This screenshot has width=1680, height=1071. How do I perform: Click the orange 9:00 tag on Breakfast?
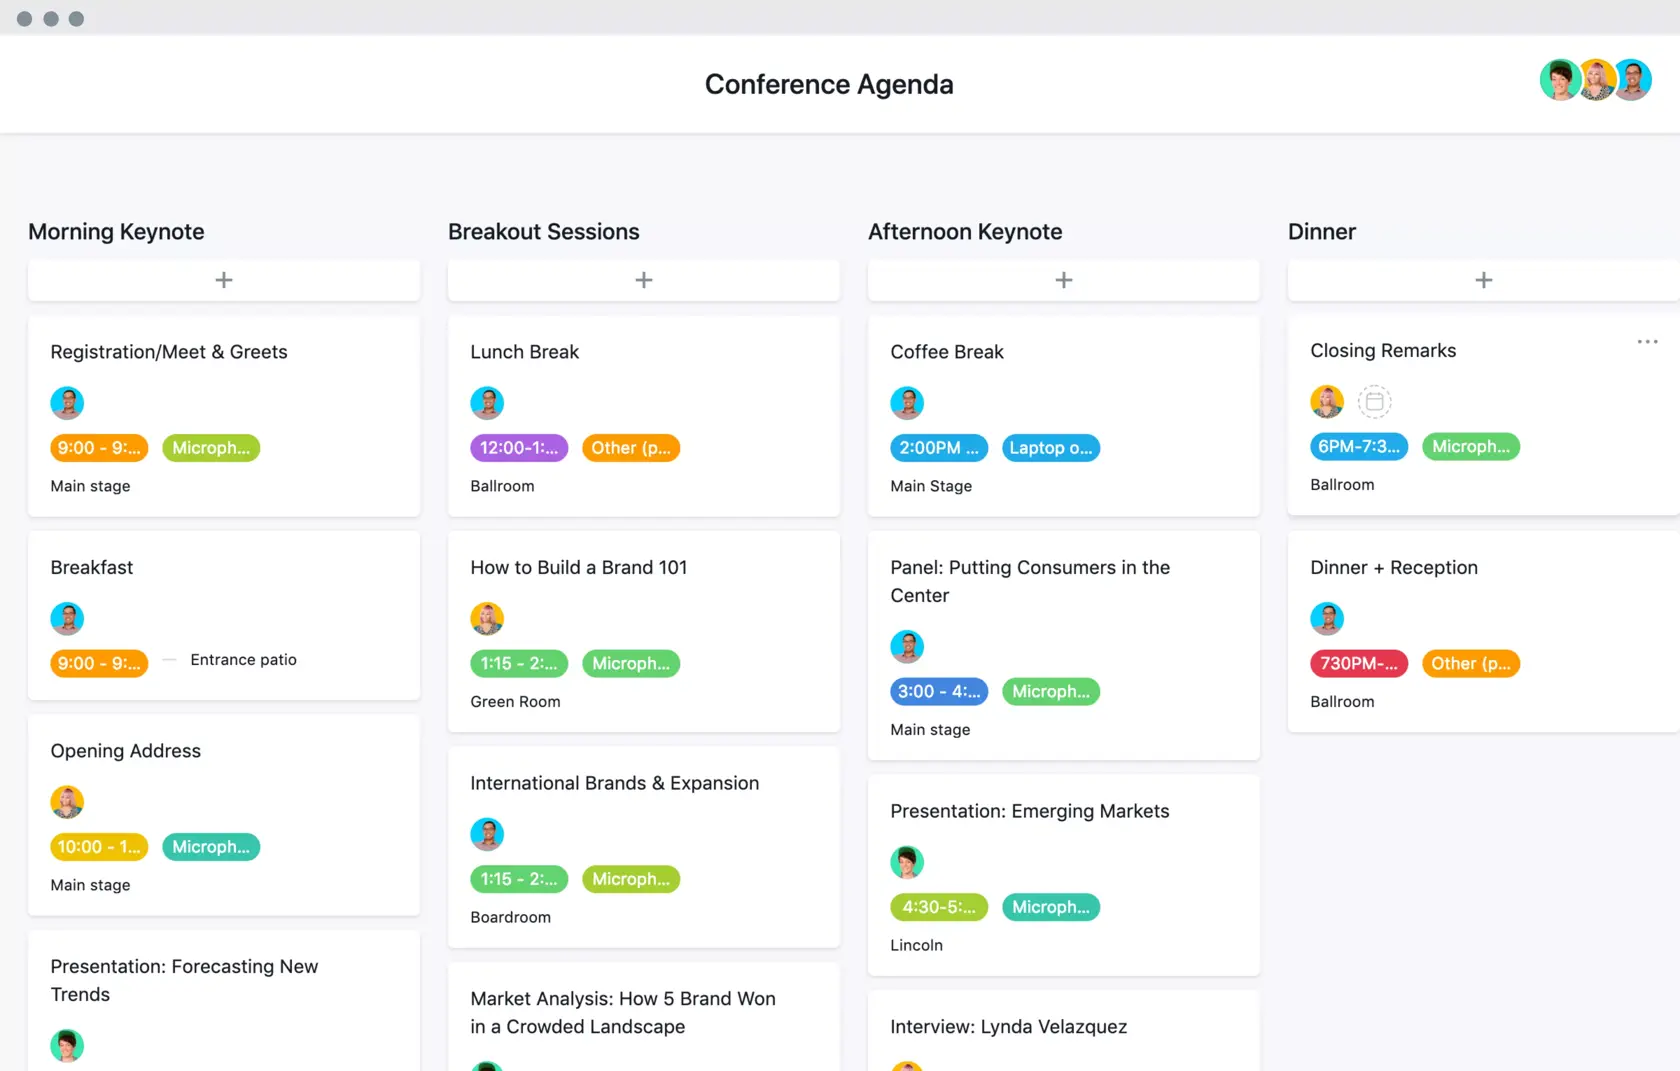[x=99, y=663]
